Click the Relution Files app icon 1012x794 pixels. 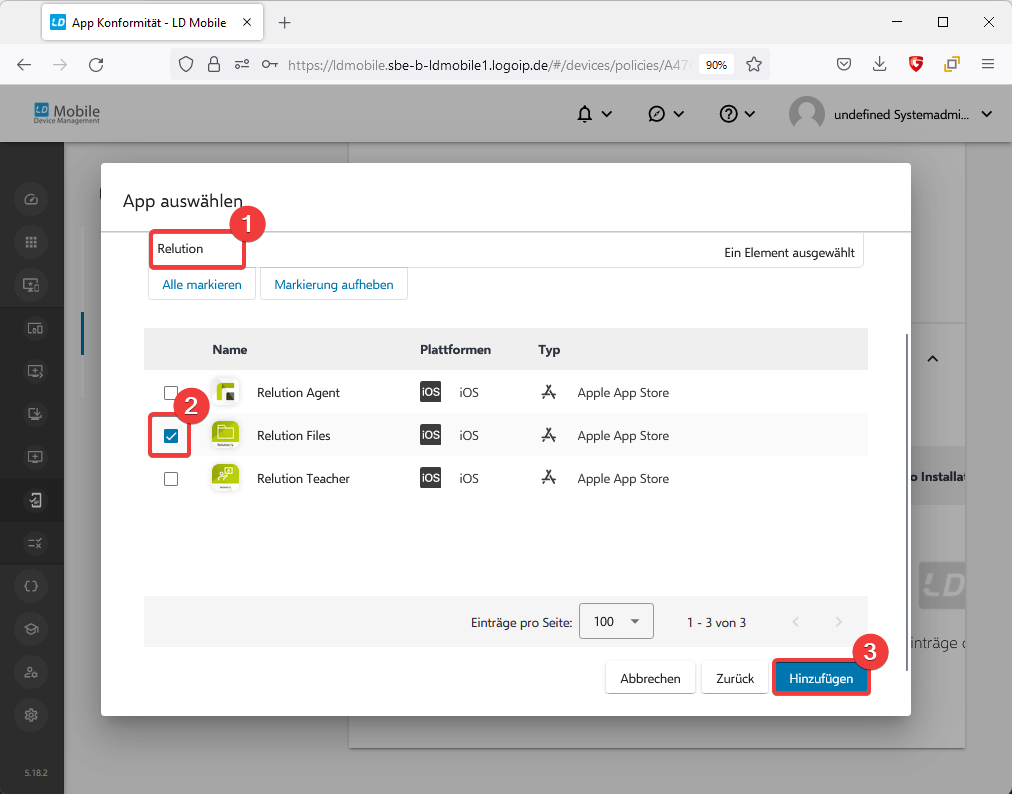tap(225, 434)
